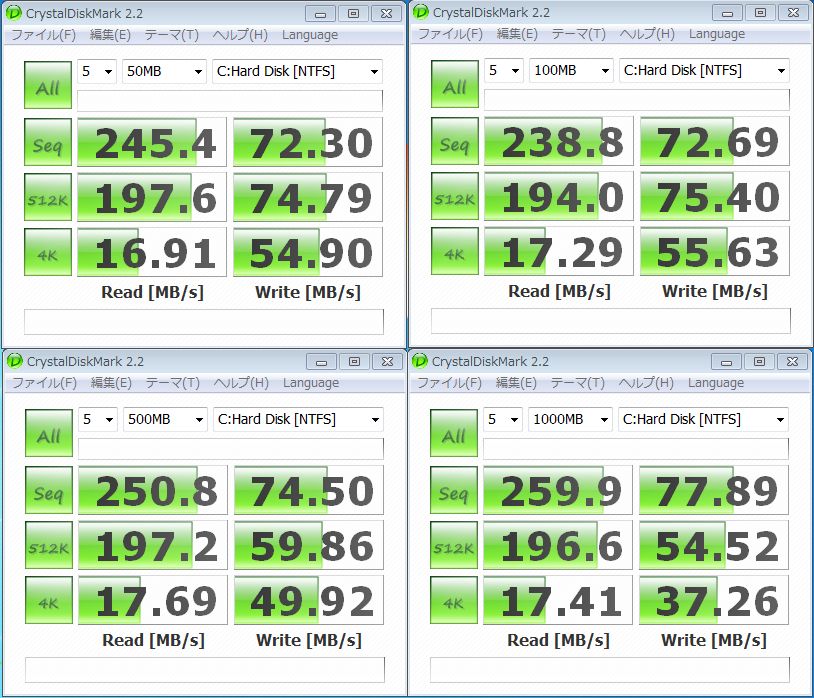Click CrystalDiskMark app icon in 1000MB window title
Screen dimensions: 814x698
tap(420, 361)
